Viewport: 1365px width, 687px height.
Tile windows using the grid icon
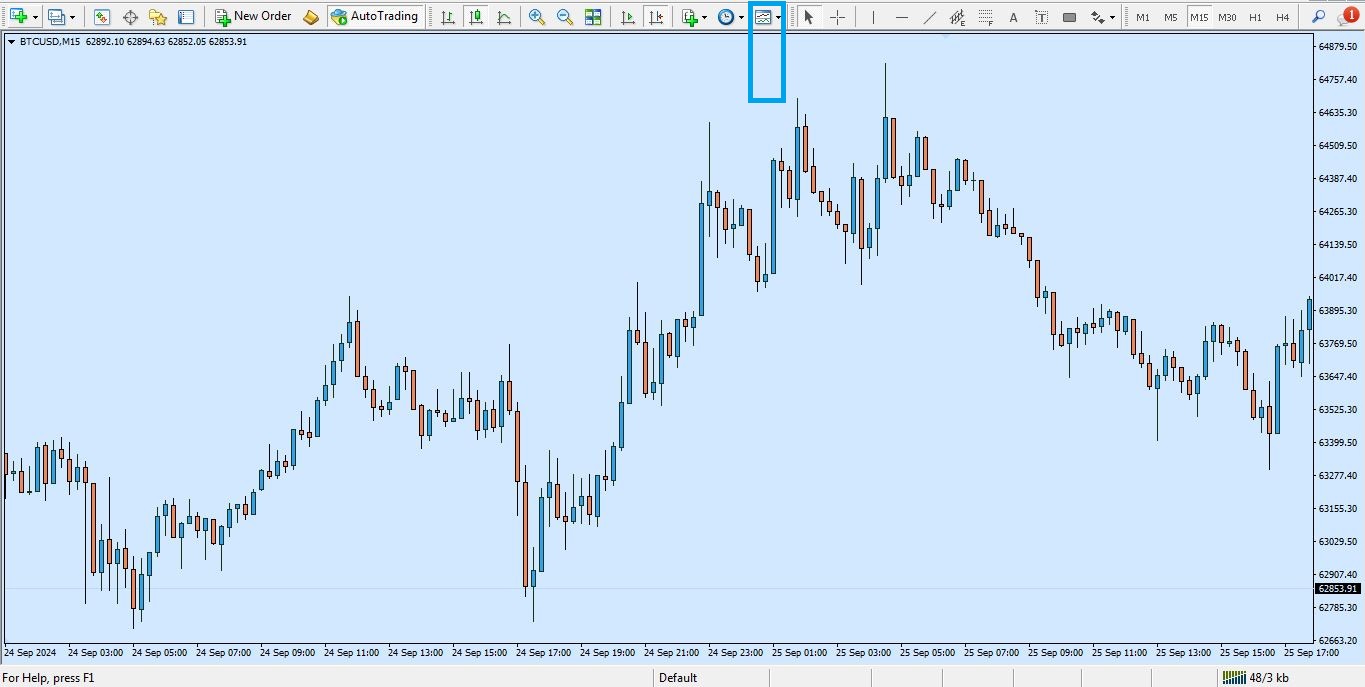coord(593,17)
